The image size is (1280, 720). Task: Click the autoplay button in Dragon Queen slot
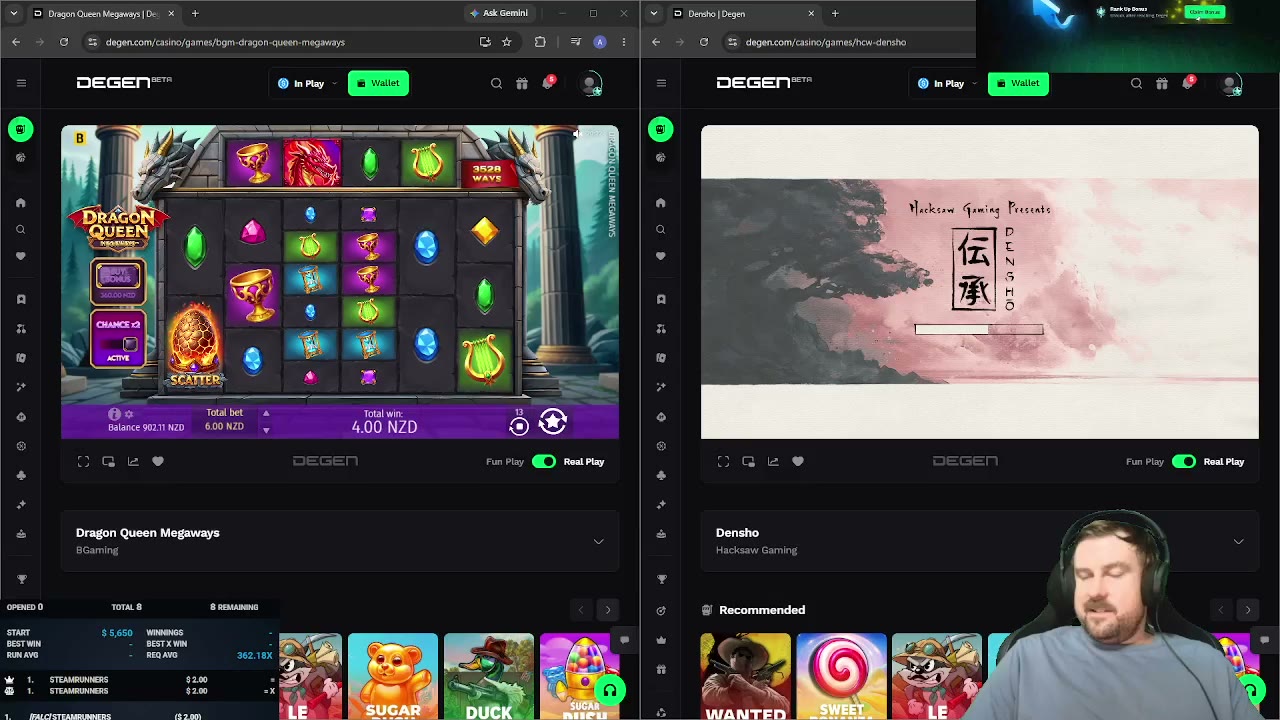(519, 426)
